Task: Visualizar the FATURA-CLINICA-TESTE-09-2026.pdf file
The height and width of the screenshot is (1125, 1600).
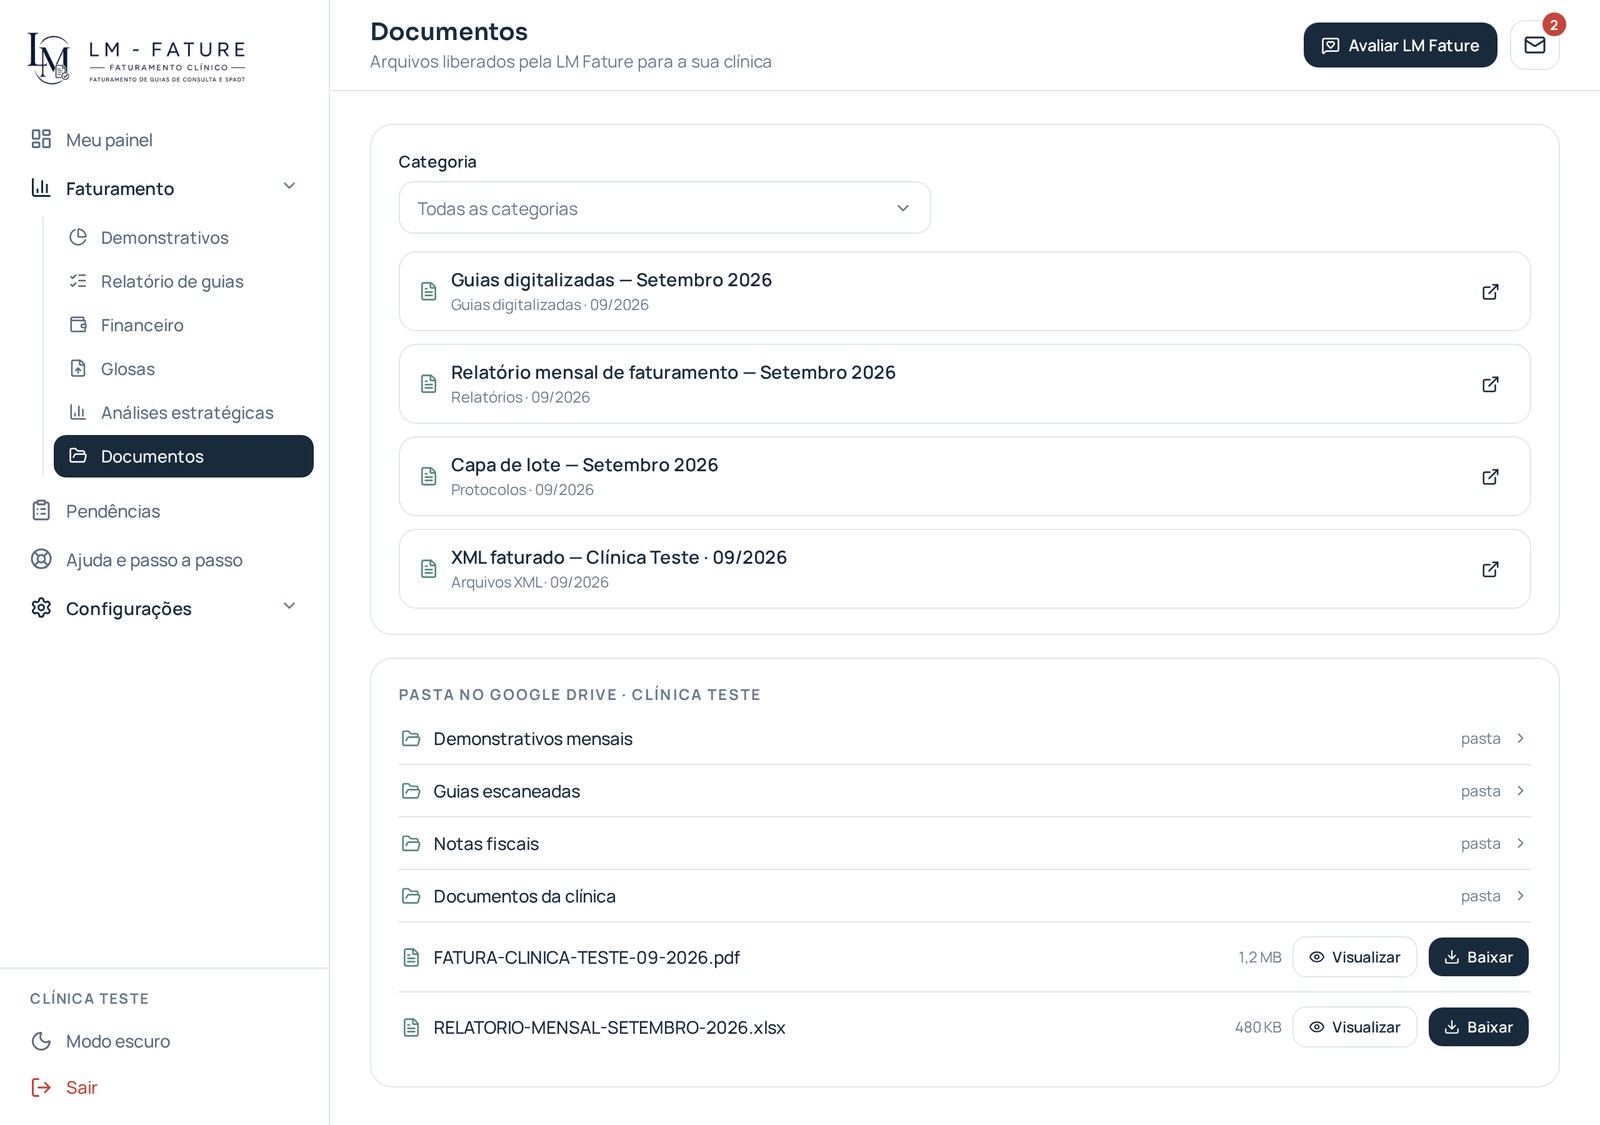Action: click(x=1355, y=957)
